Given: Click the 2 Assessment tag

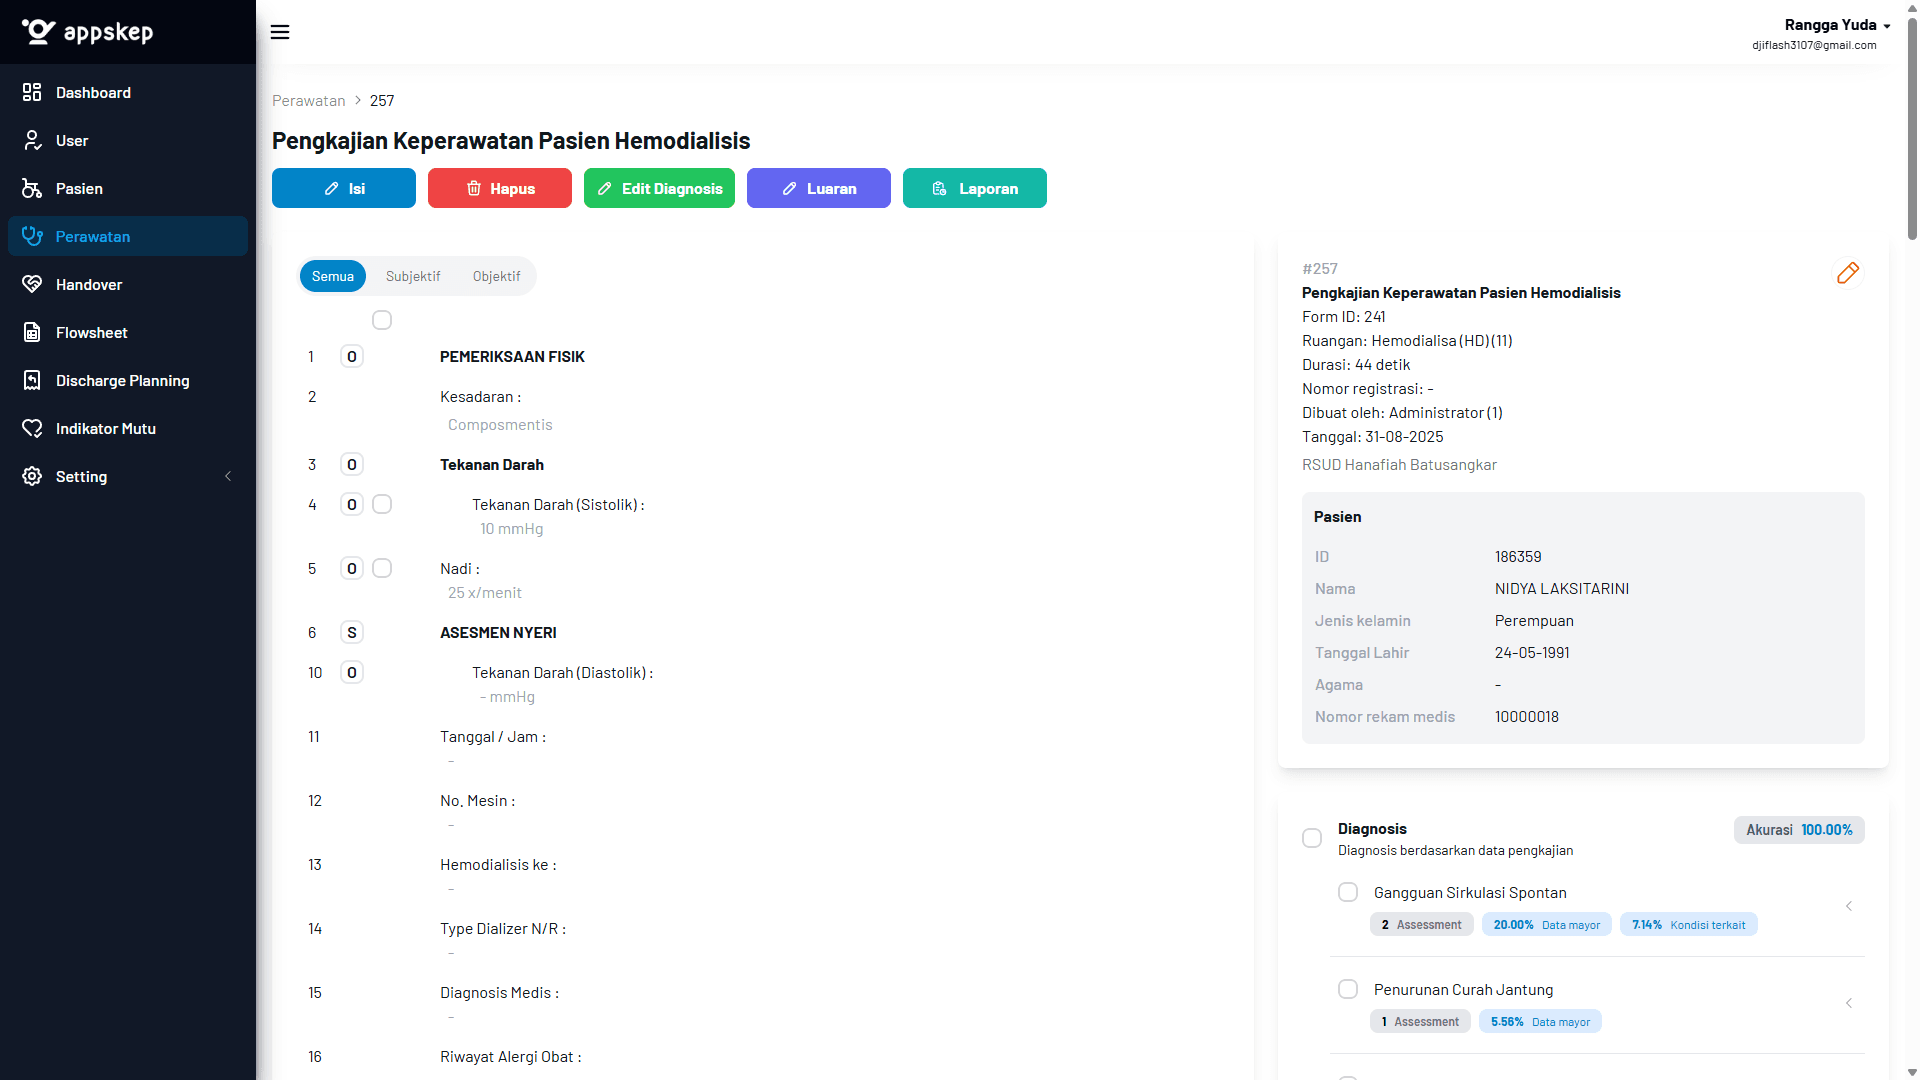Looking at the screenshot, I should click(x=1421, y=925).
